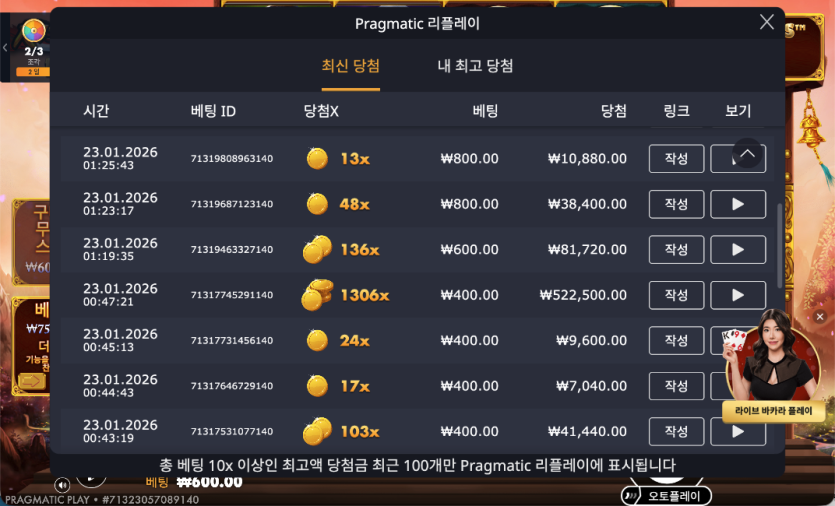Screen dimensions: 835x506
Task: Click the scroll-to-top chevron button
Action: click(x=747, y=153)
